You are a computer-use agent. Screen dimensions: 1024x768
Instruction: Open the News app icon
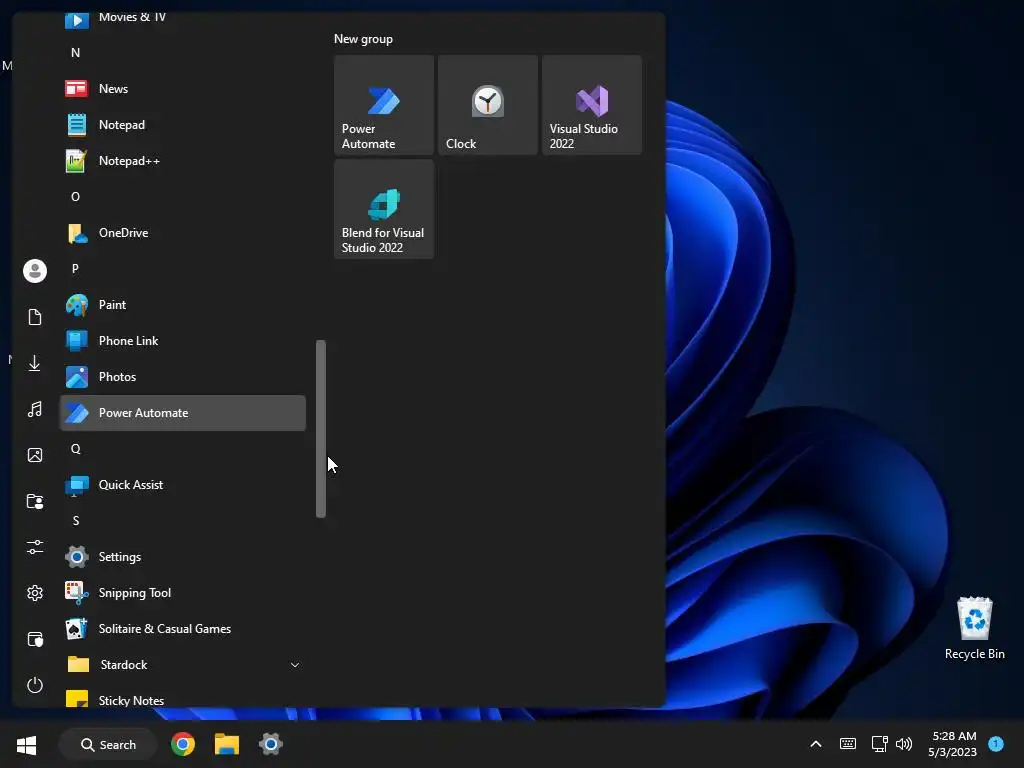tap(76, 88)
